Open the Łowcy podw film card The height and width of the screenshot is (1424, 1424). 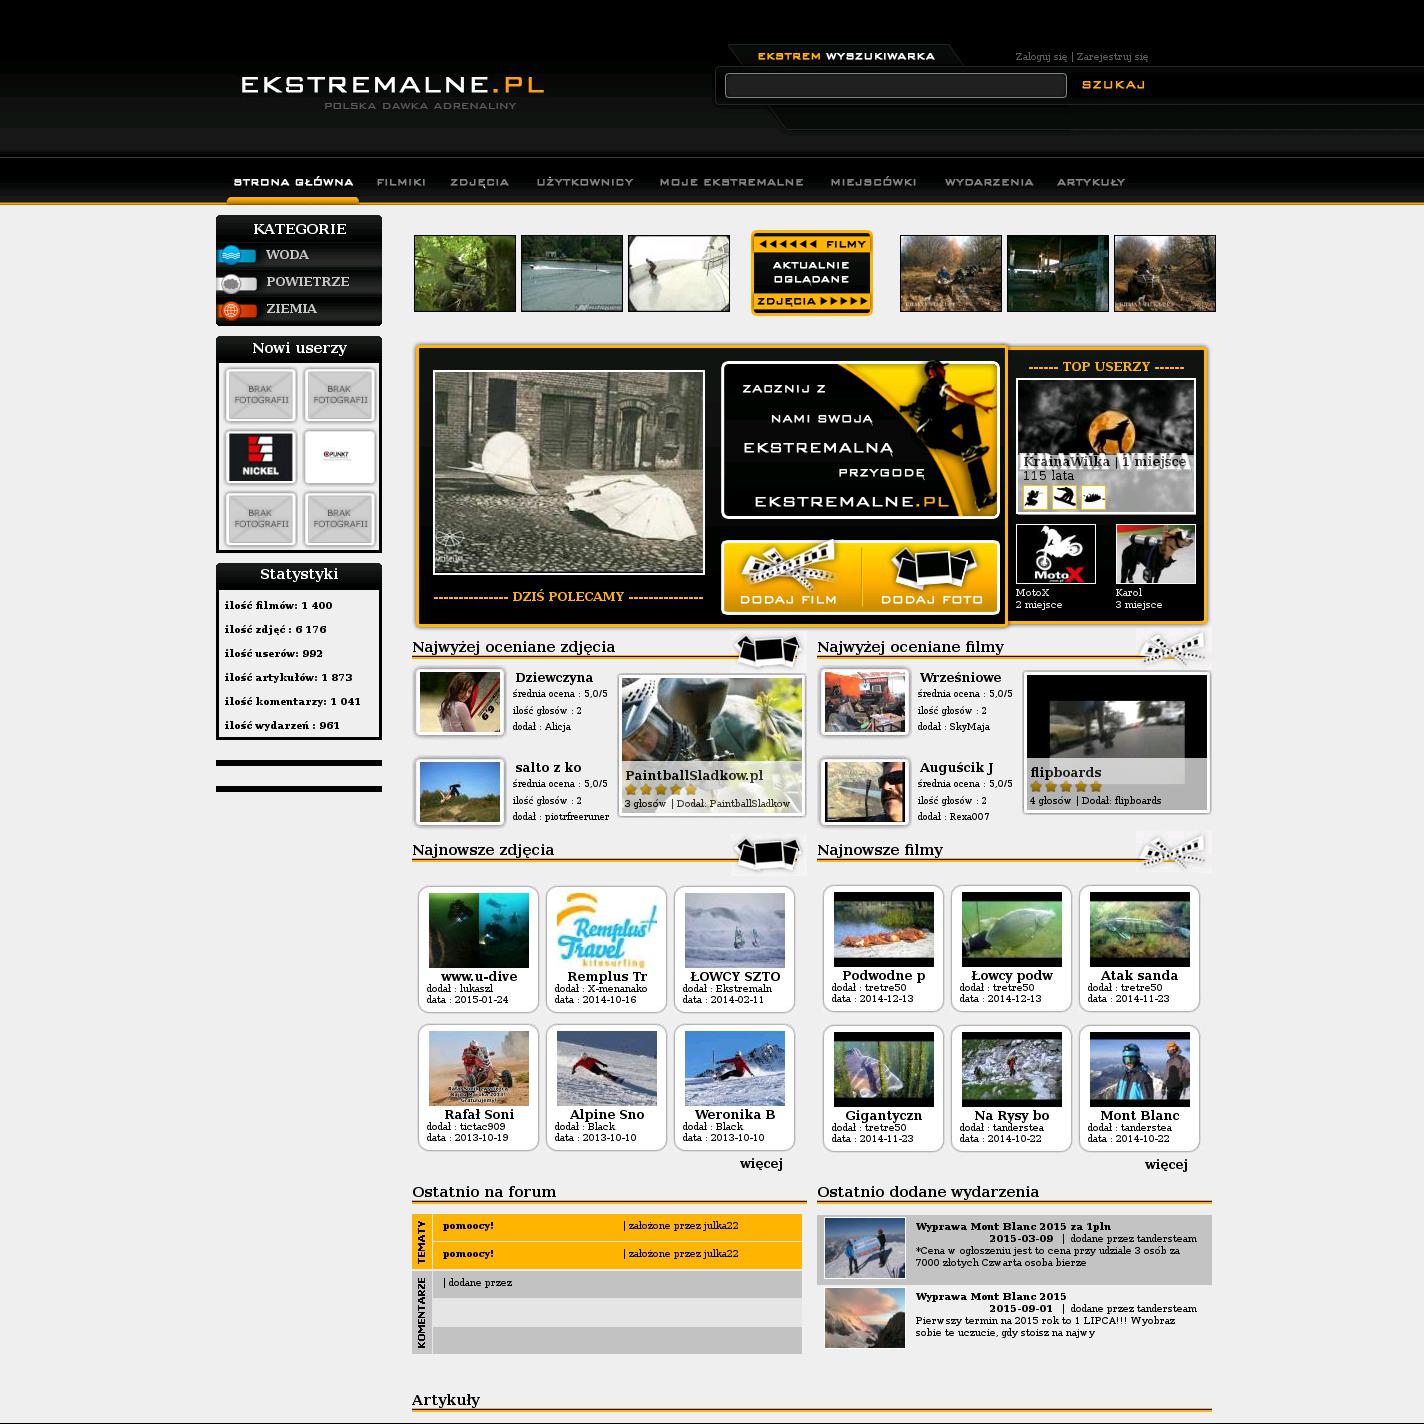(x=1012, y=948)
